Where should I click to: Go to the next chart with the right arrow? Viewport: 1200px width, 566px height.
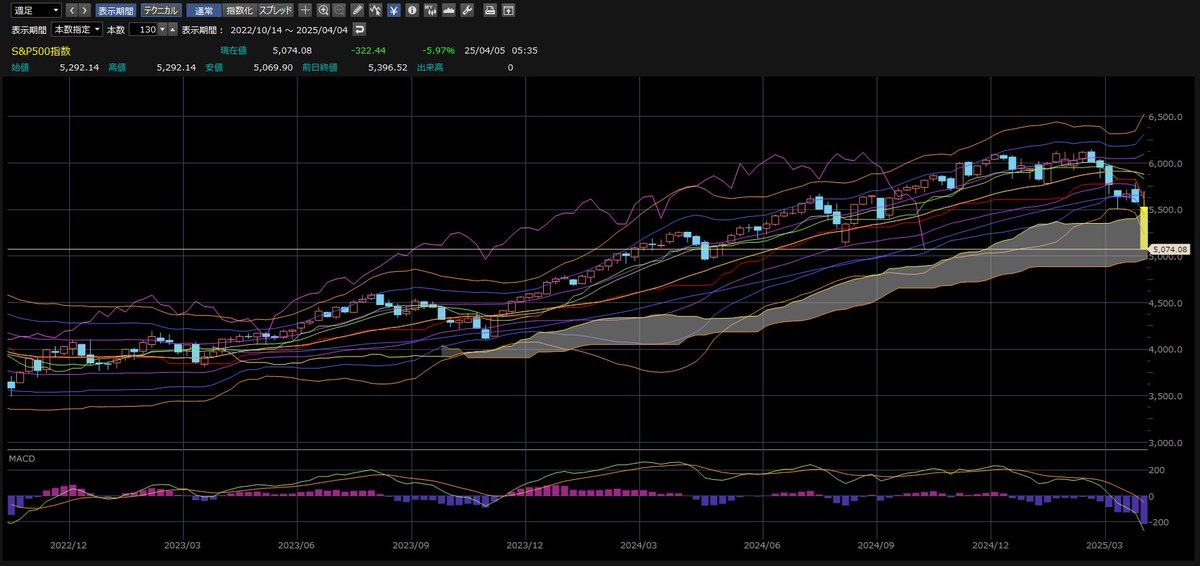coord(85,10)
